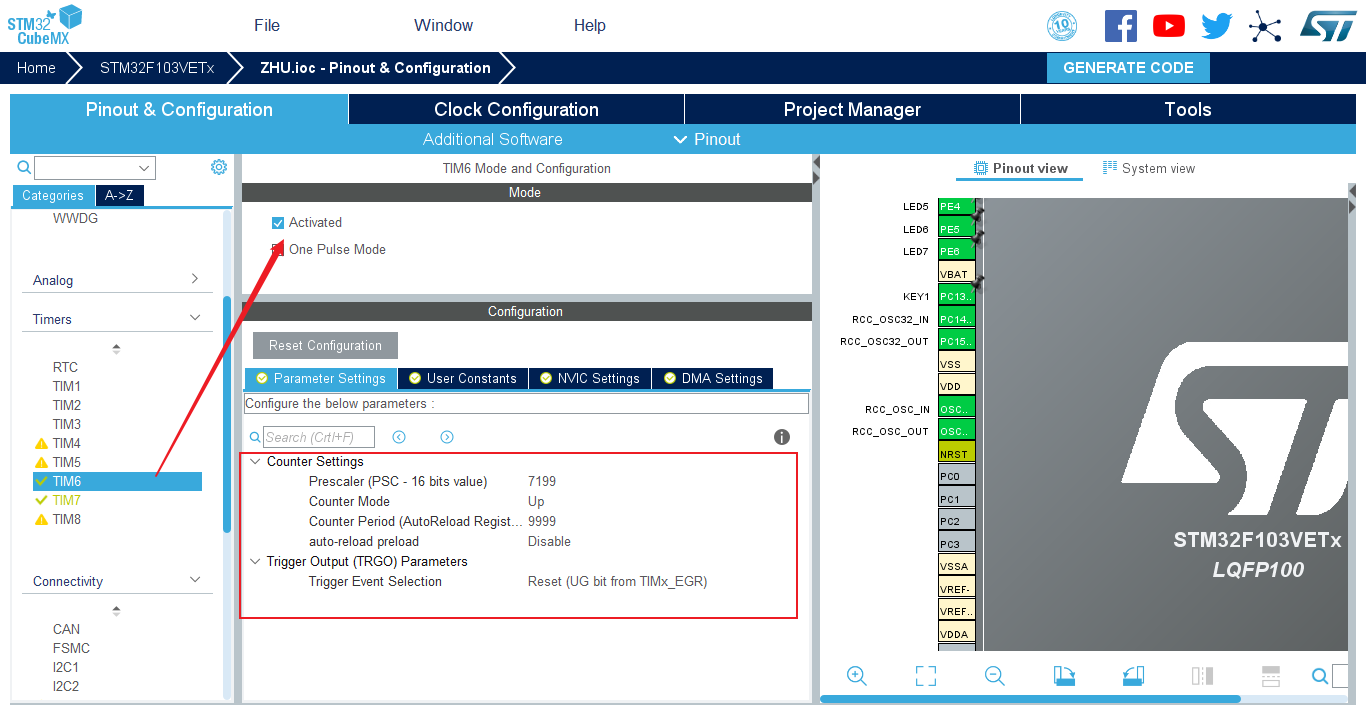Viewport: 1366px width, 715px height.
Task: Select RTC in the Timers list
Action: tap(65, 367)
